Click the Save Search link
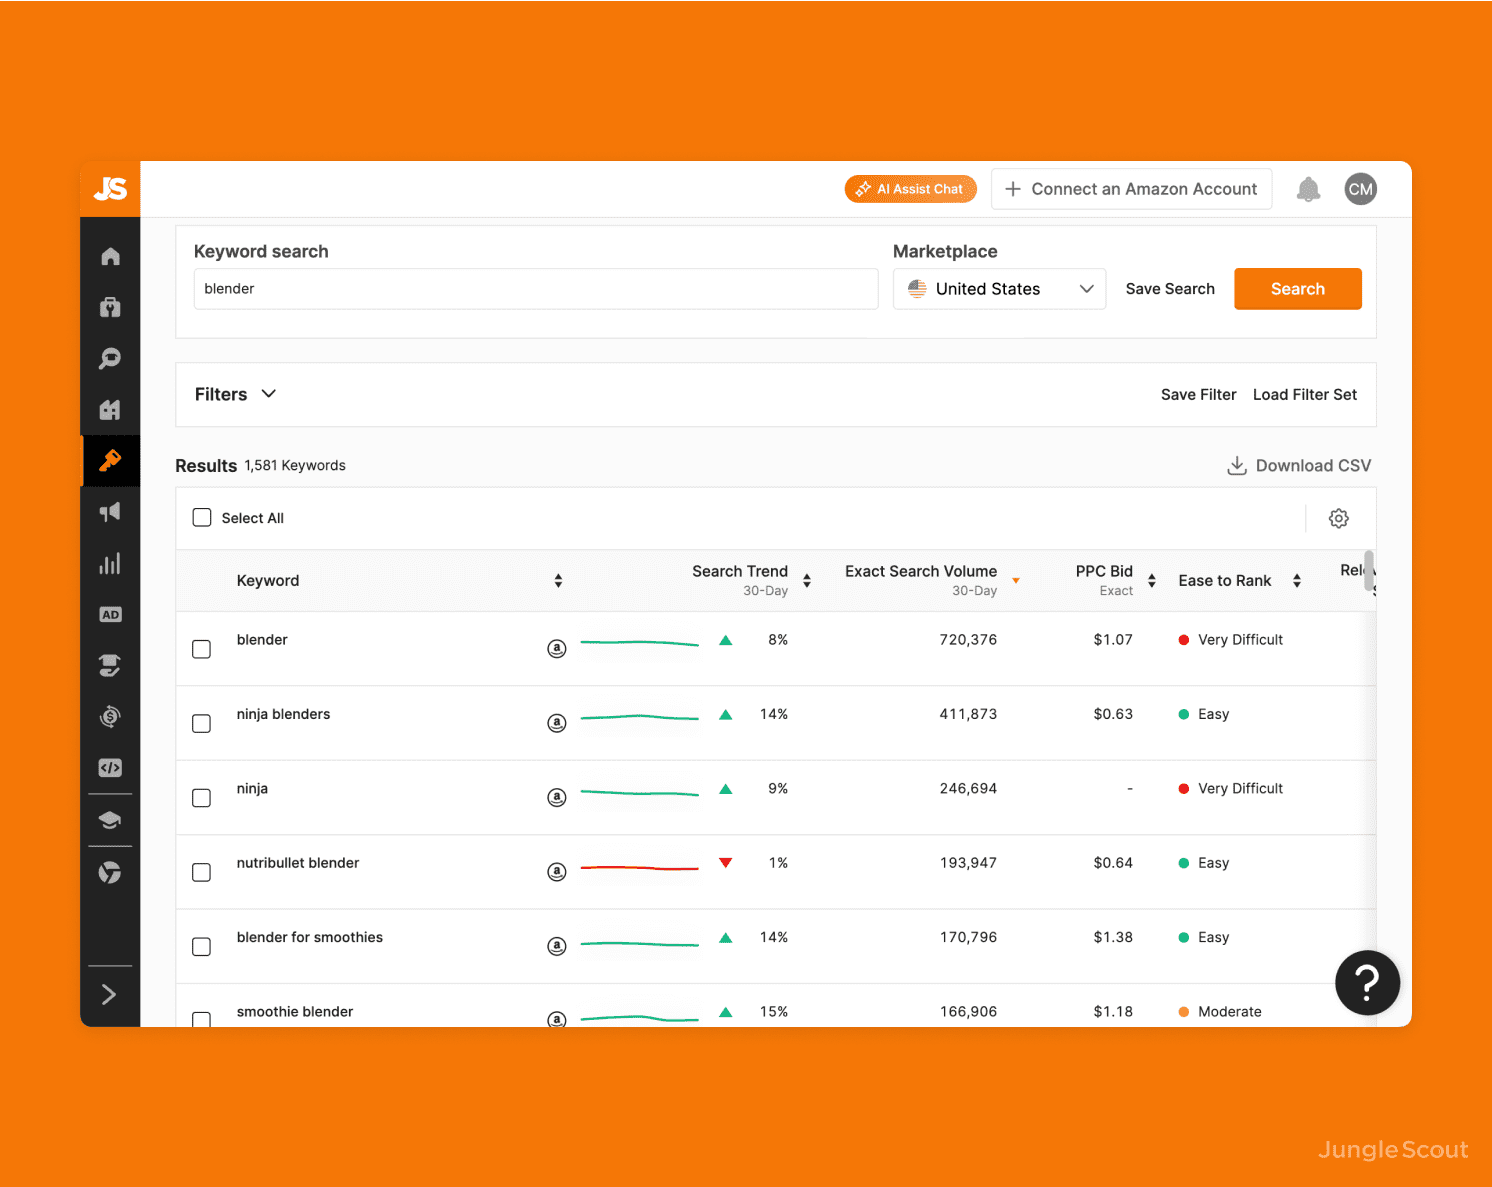The width and height of the screenshot is (1492, 1187). [1170, 289]
